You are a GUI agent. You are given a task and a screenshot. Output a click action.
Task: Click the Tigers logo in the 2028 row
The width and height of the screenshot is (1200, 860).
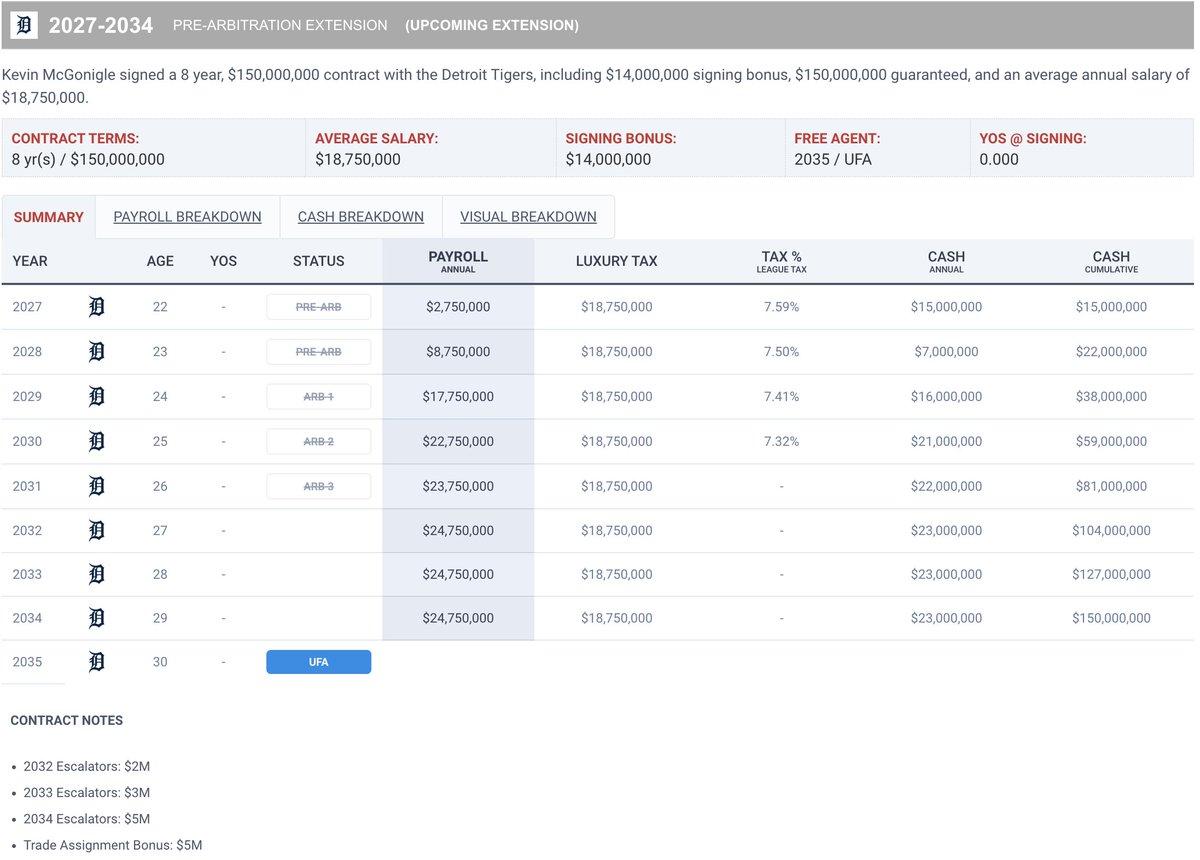coord(96,352)
